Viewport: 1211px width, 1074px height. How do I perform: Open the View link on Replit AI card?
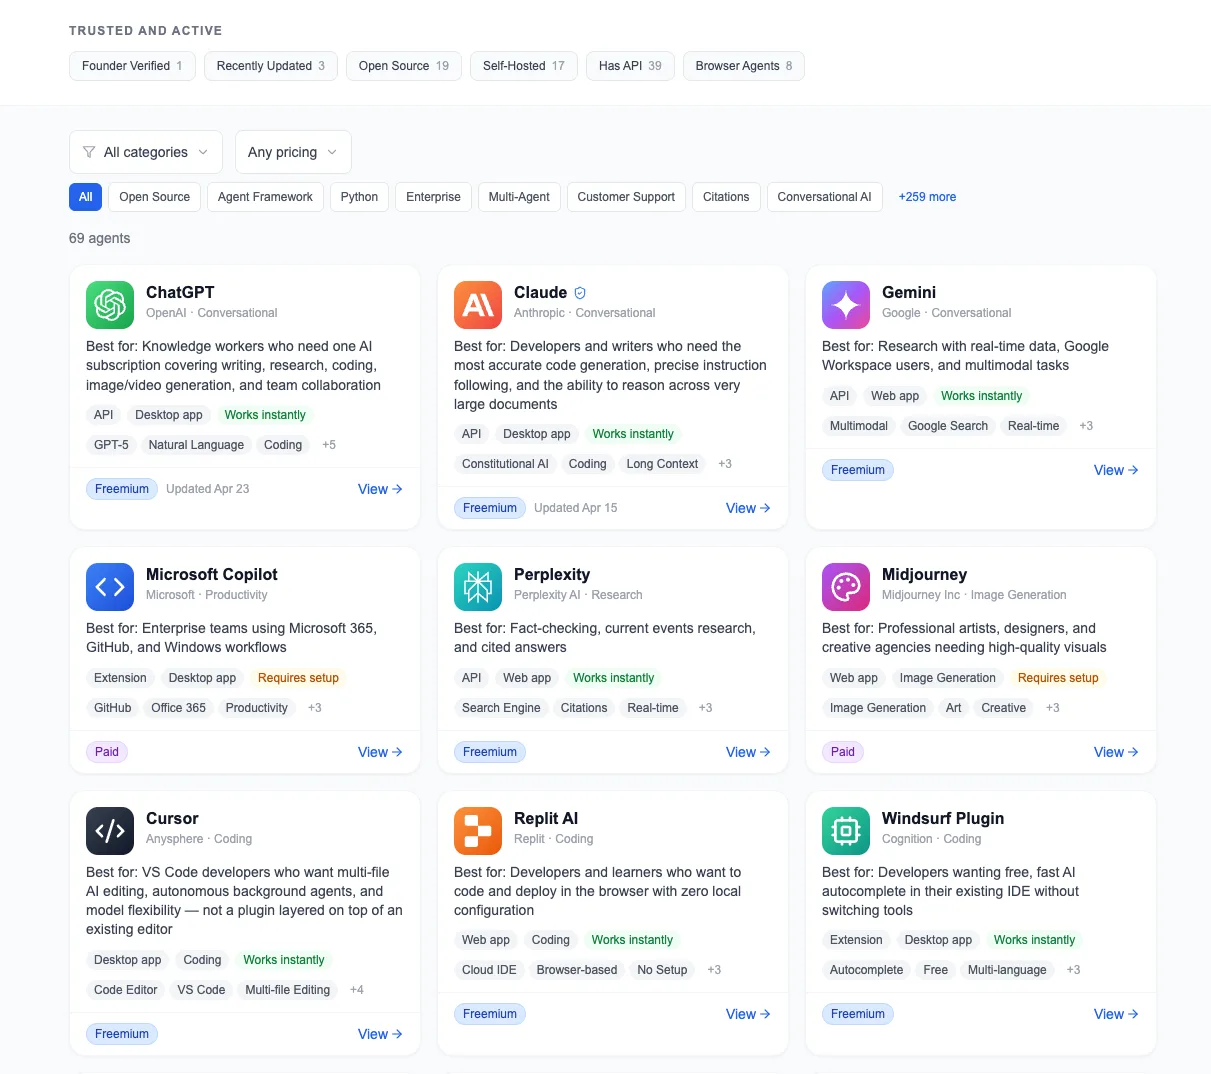[748, 1014]
